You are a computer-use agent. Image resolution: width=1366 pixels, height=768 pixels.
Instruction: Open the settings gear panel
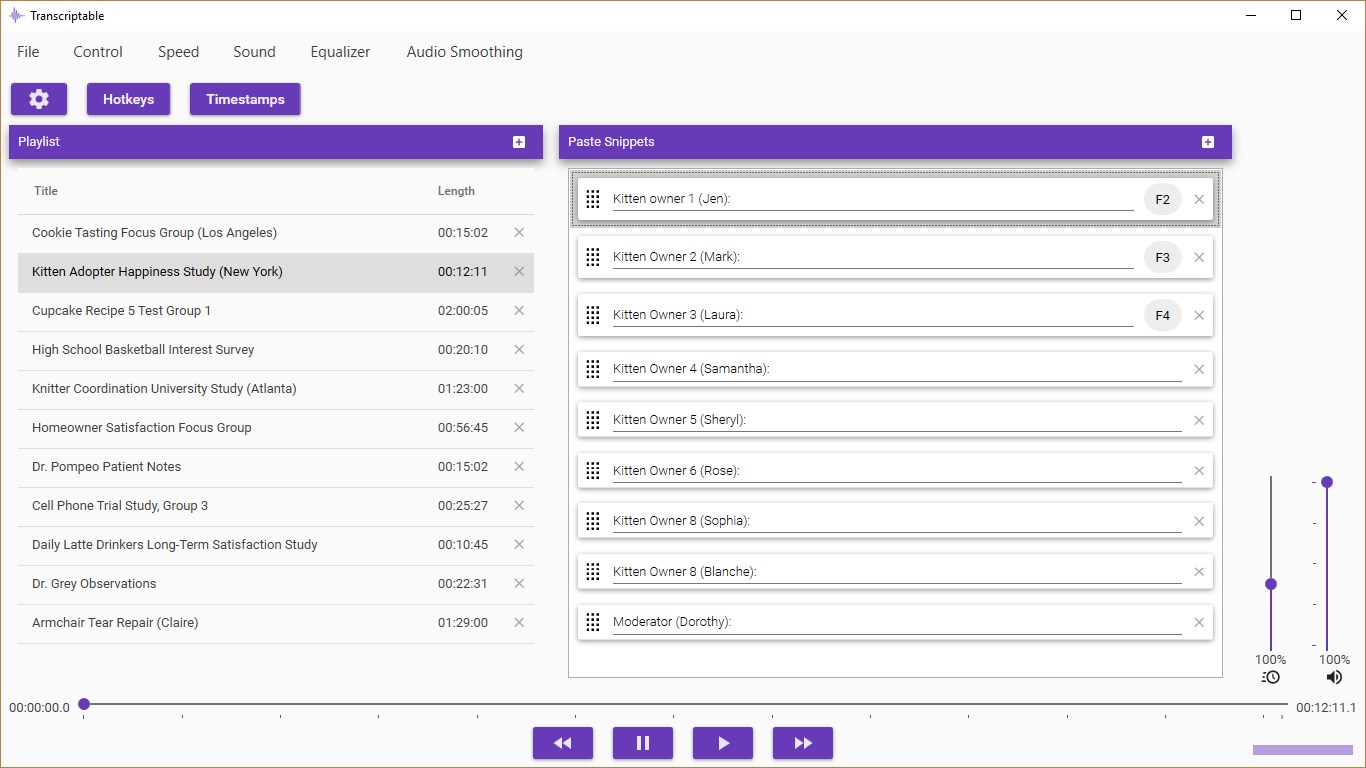[x=38, y=99]
